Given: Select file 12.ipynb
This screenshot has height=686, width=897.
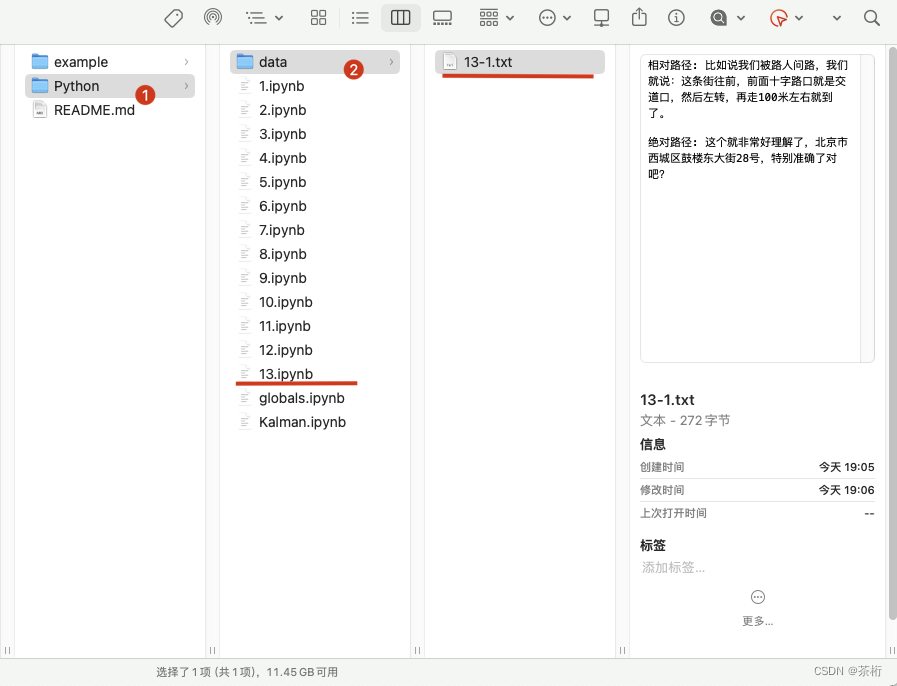Looking at the screenshot, I should point(315,350).
